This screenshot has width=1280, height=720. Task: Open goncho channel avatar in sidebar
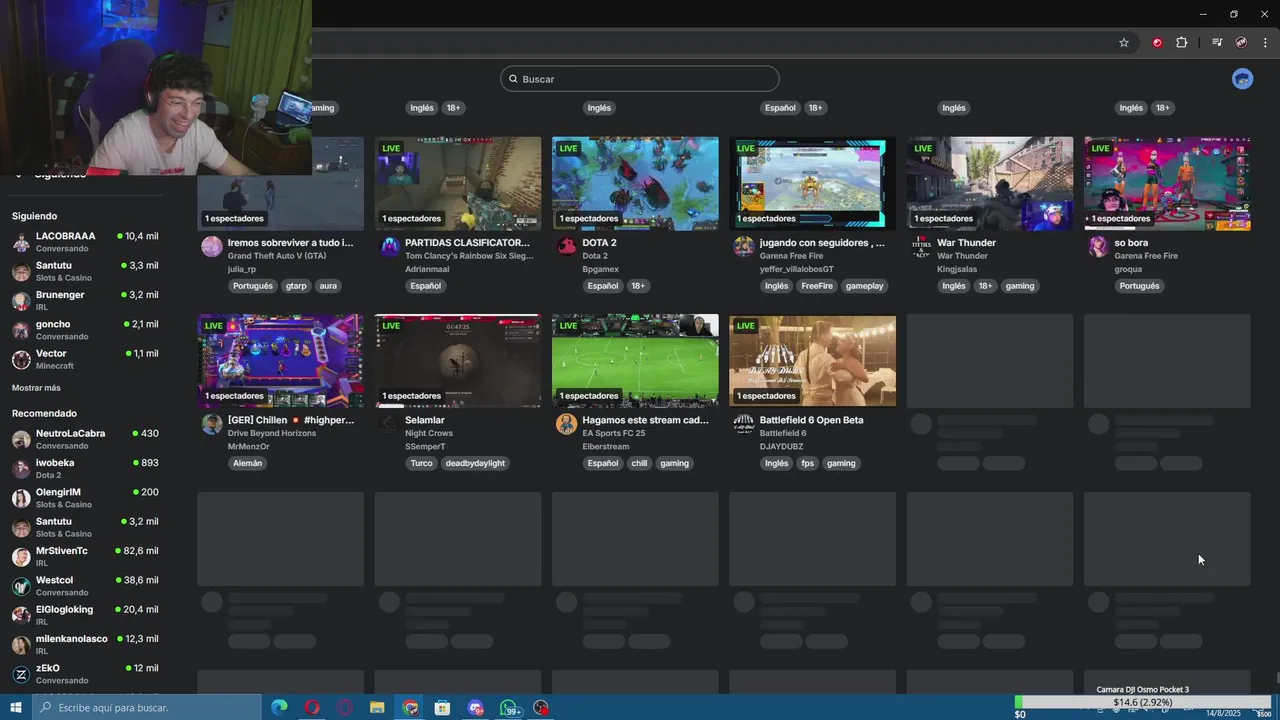pos(21,330)
